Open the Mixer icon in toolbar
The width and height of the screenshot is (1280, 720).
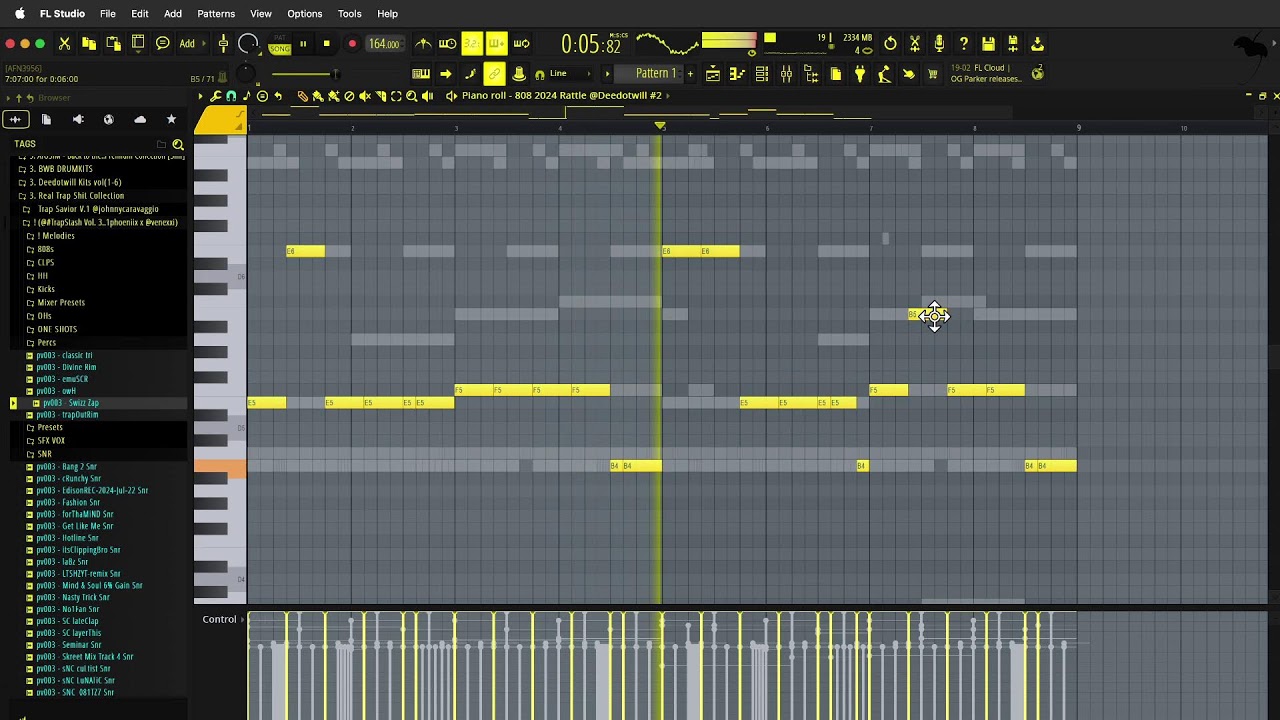[786, 74]
